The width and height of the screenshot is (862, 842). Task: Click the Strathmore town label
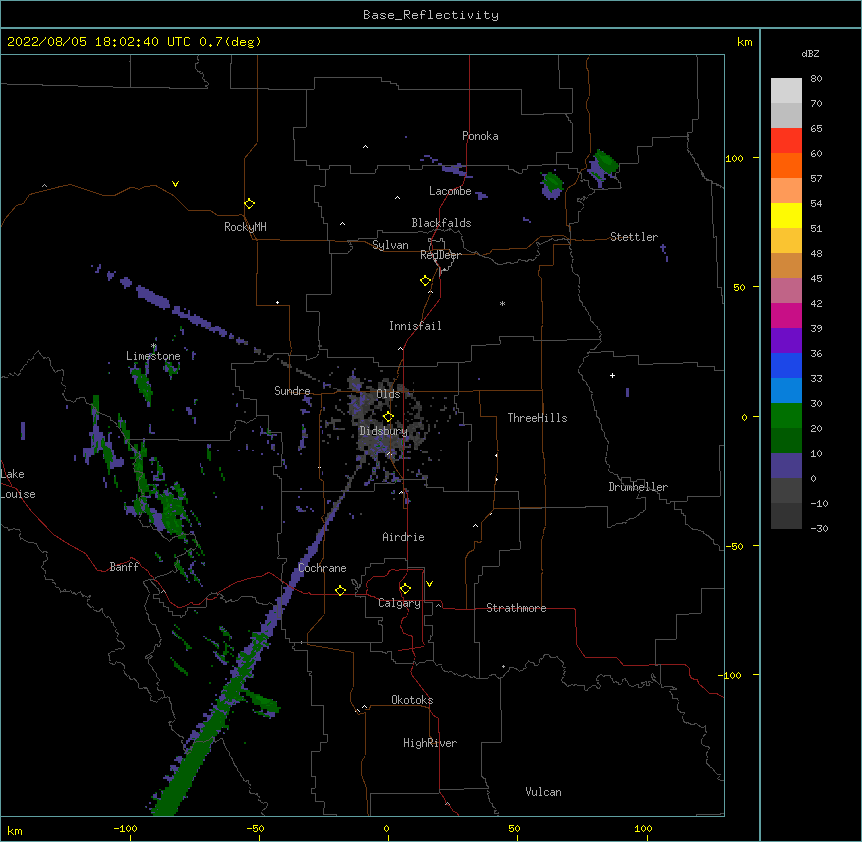pos(516,608)
